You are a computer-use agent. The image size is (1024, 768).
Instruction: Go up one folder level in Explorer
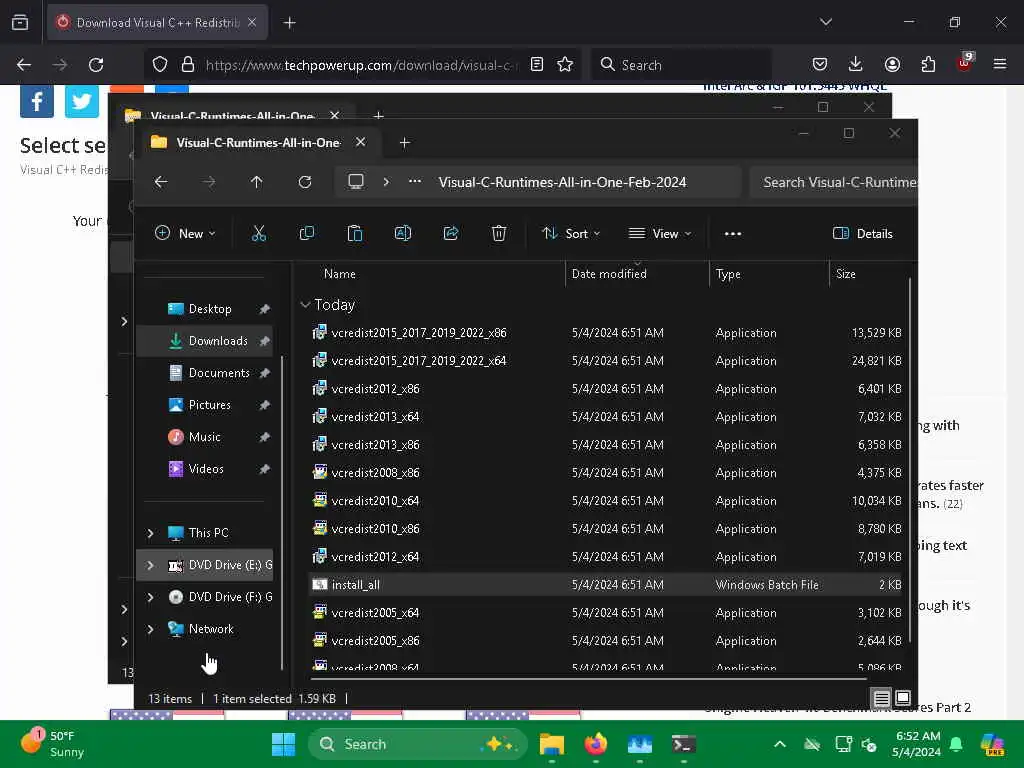pos(257,182)
